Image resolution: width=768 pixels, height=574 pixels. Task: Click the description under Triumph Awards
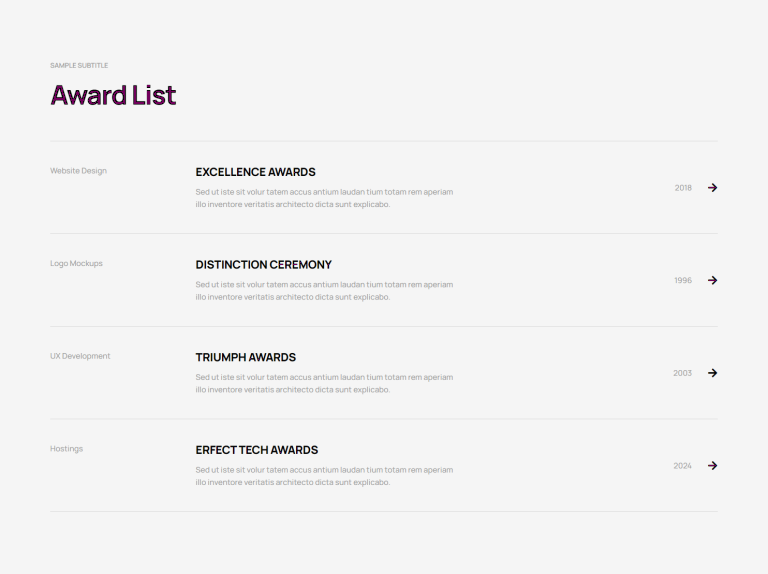pos(324,383)
